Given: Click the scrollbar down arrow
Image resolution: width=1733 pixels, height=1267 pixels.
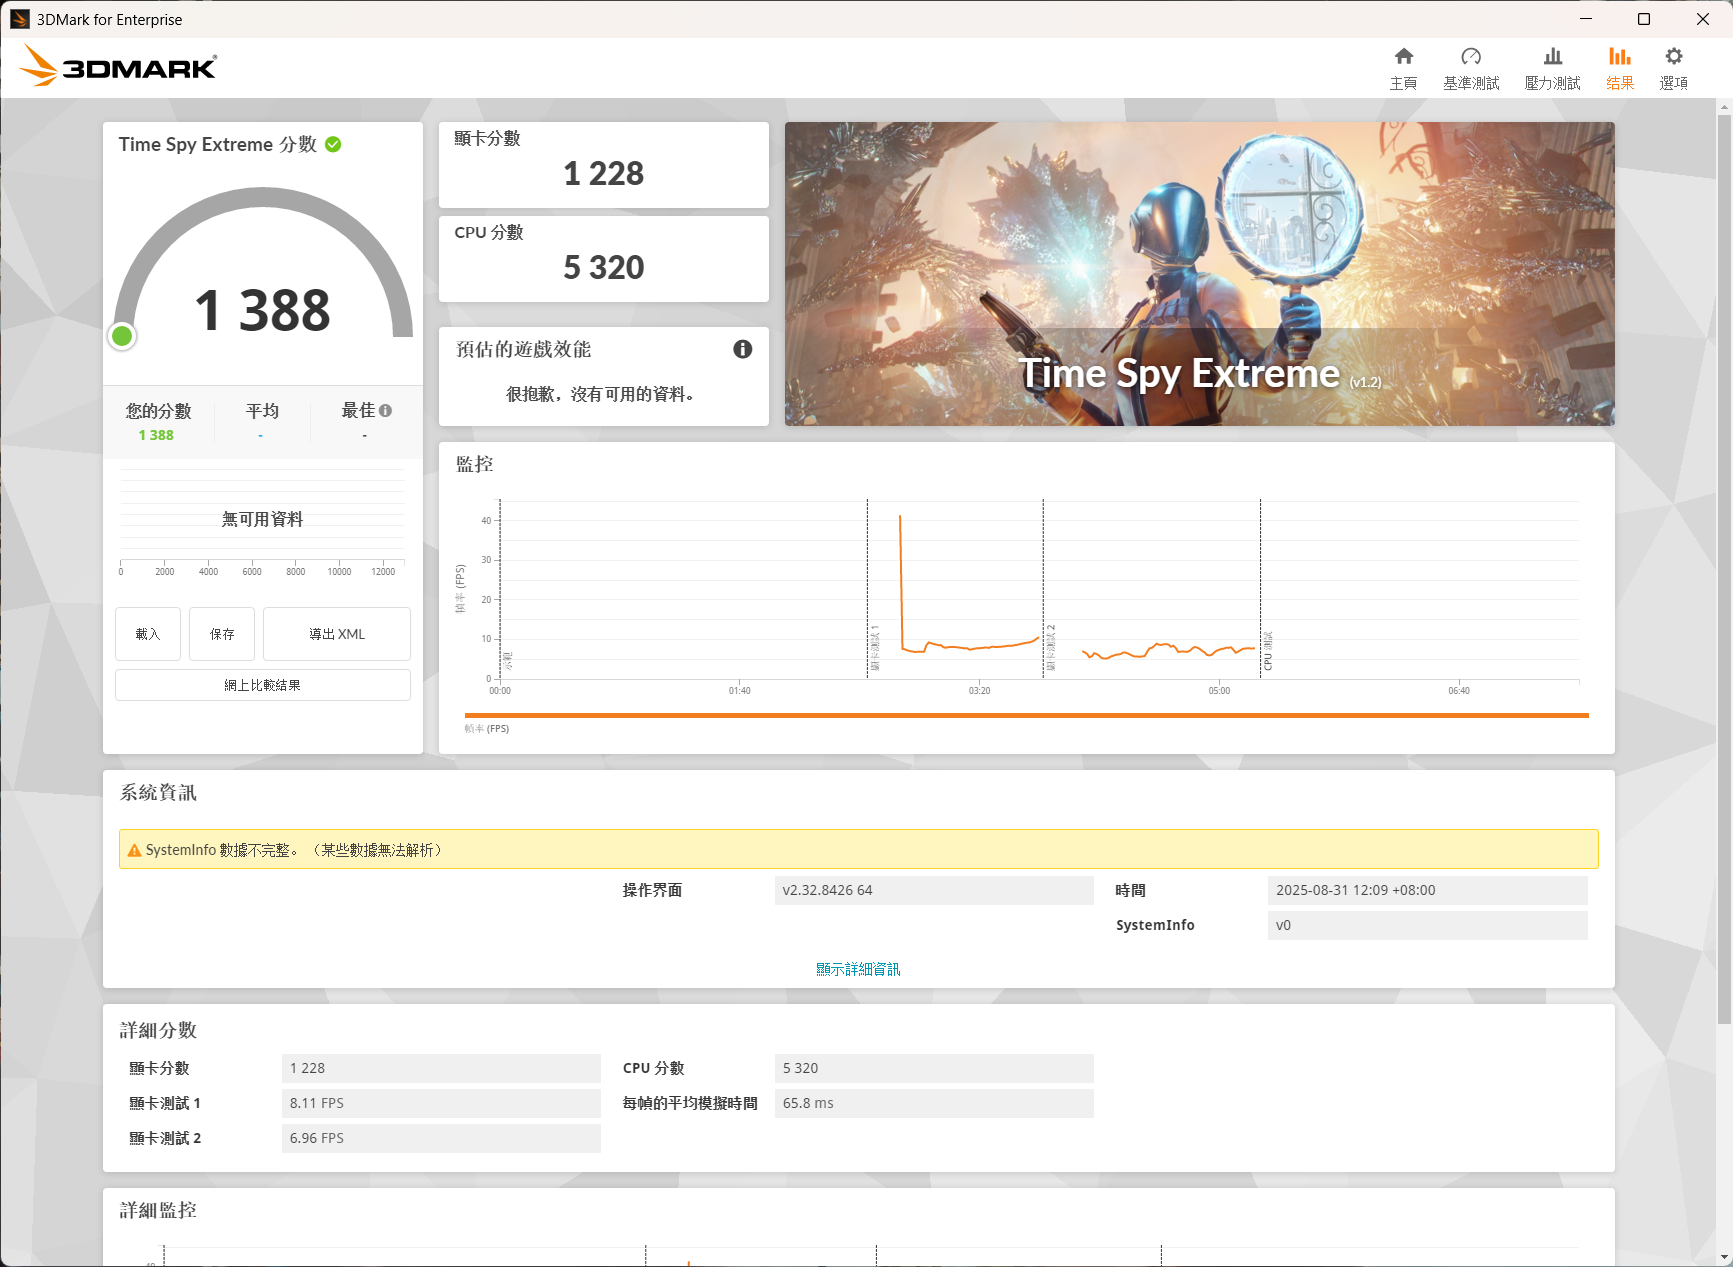Looking at the screenshot, I should click(1724, 1257).
